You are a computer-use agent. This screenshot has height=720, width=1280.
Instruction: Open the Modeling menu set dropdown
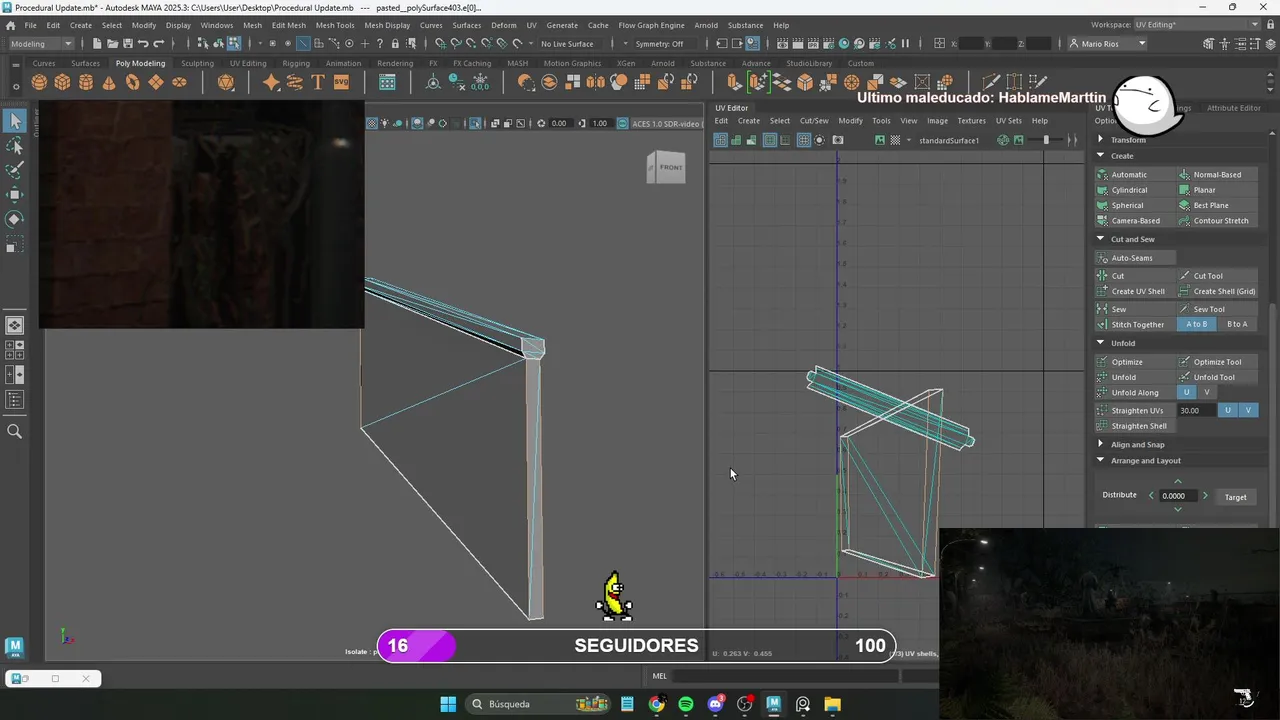tap(41, 43)
